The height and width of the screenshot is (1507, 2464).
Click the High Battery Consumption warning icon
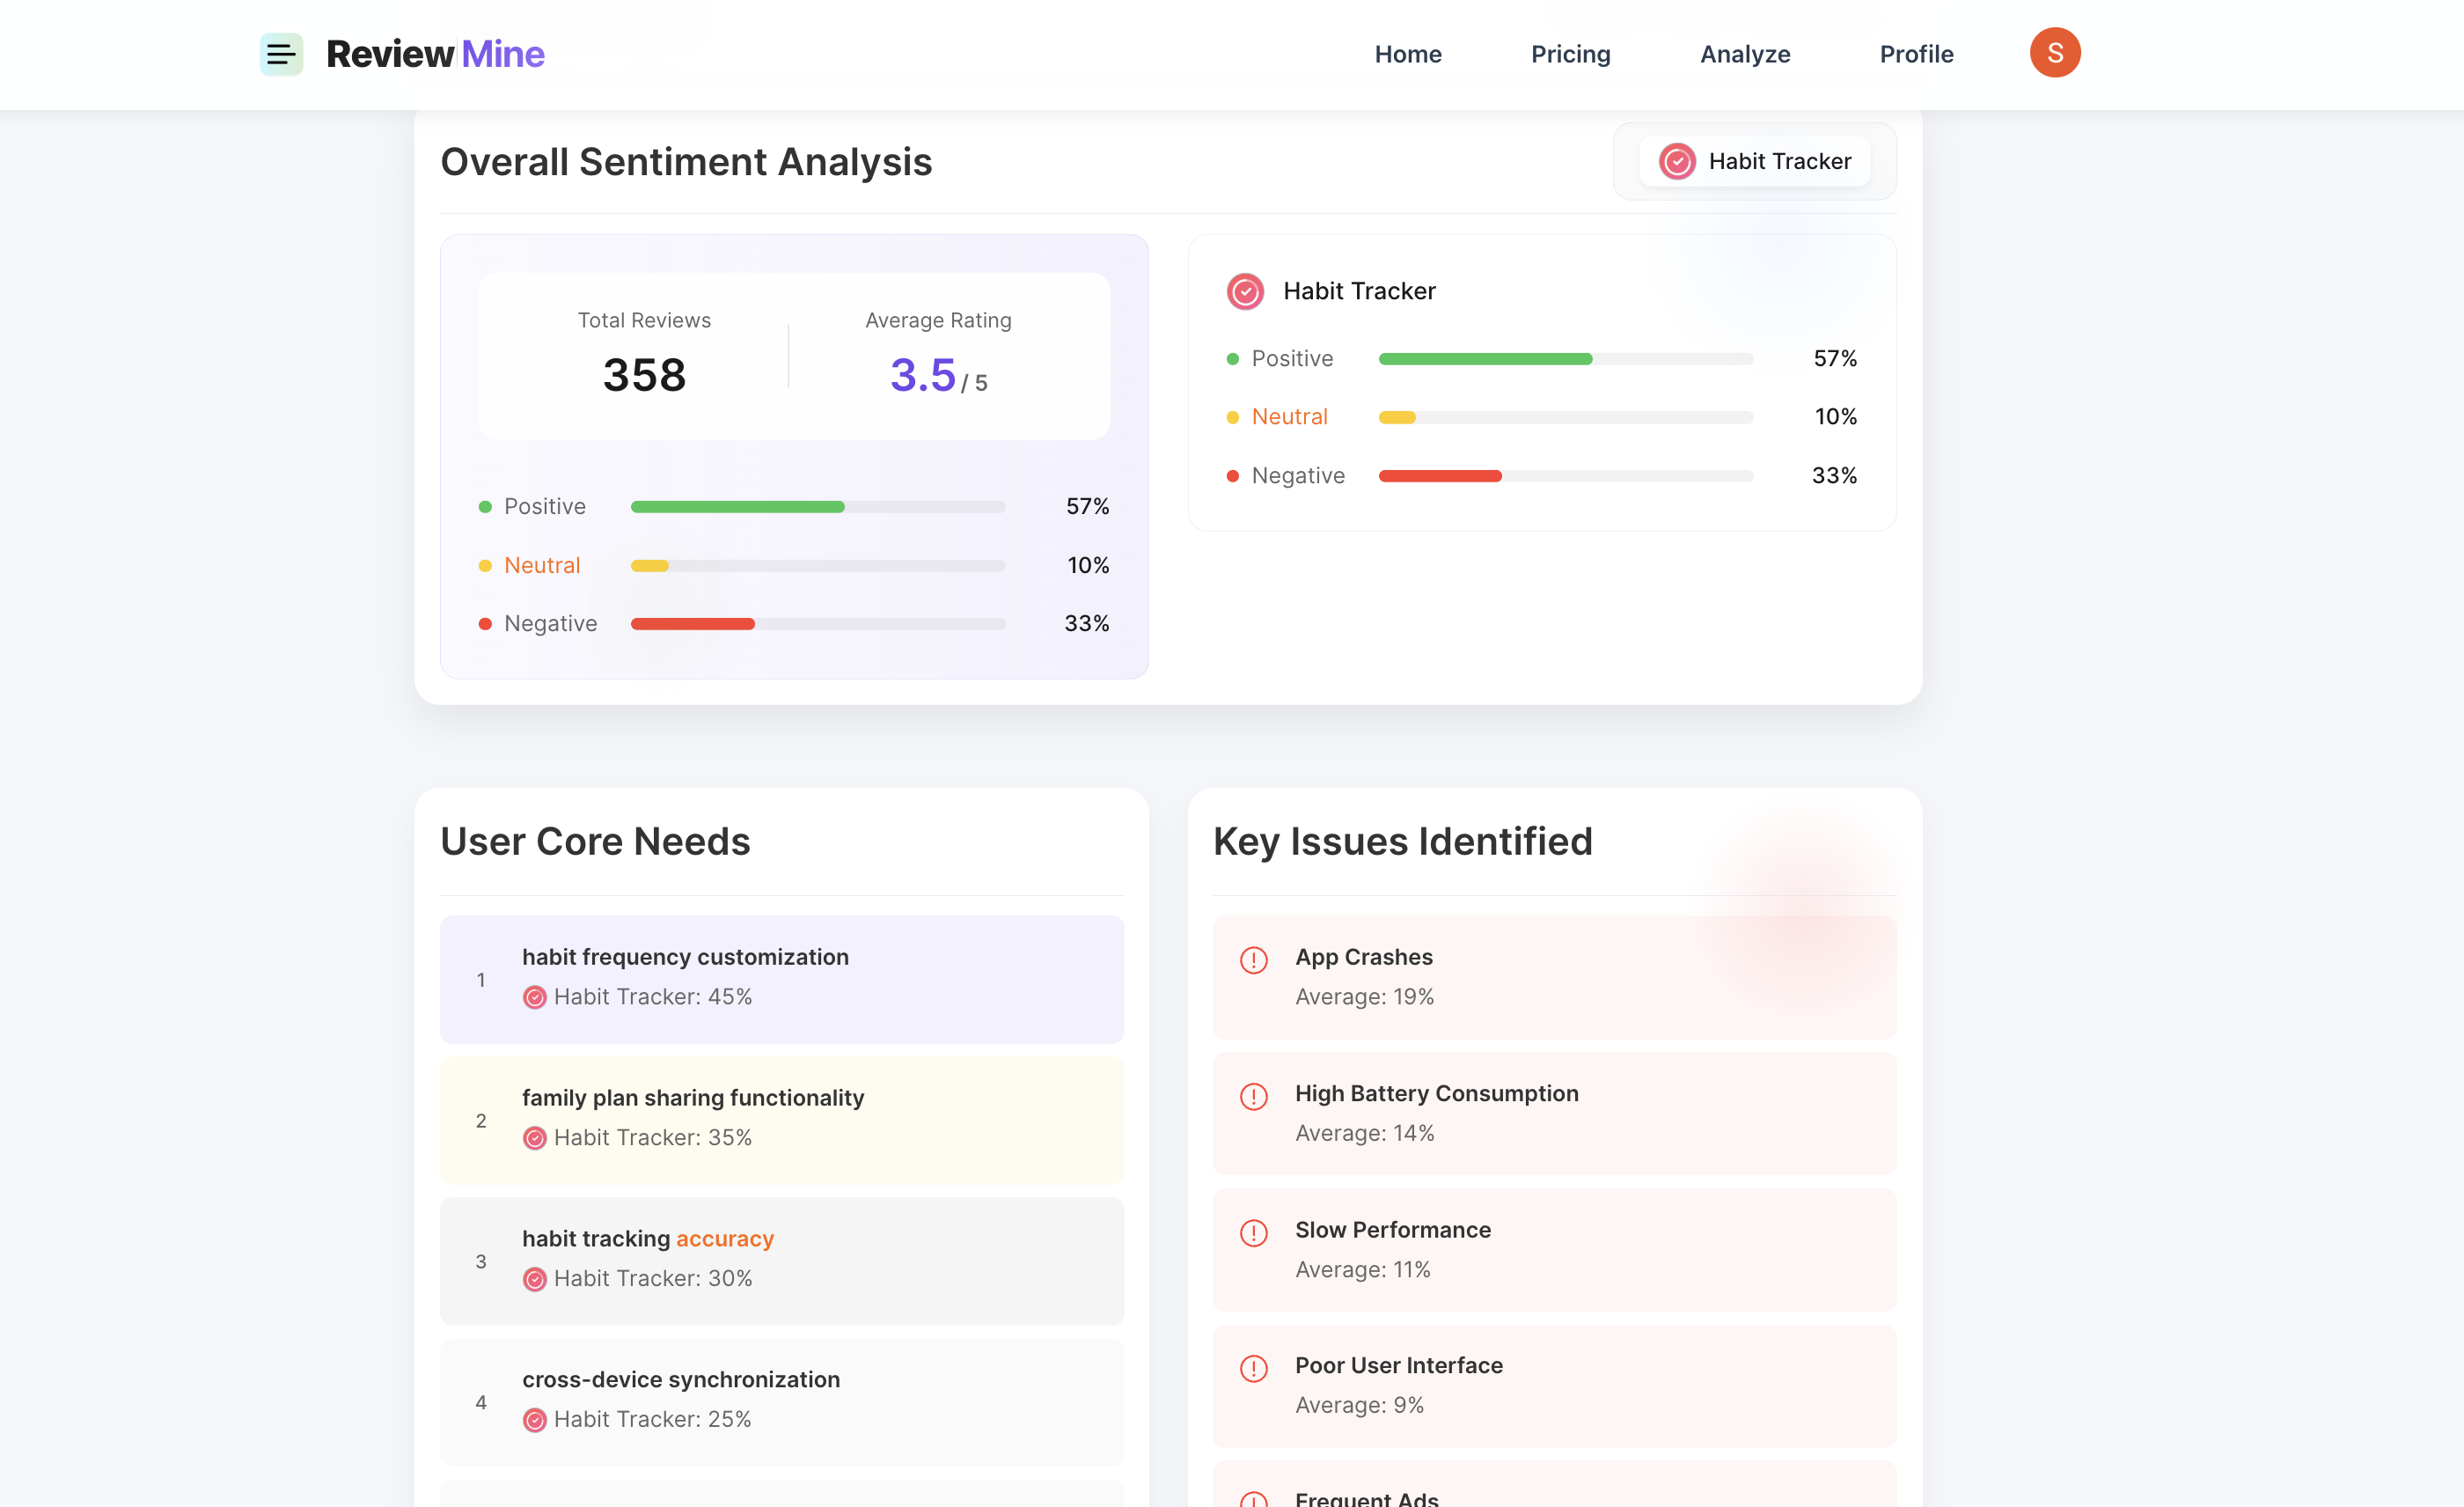pyautogui.click(x=1253, y=1096)
